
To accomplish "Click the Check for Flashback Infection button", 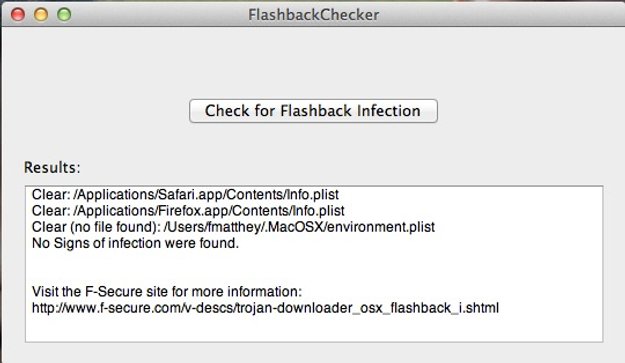I will tap(313, 111).
